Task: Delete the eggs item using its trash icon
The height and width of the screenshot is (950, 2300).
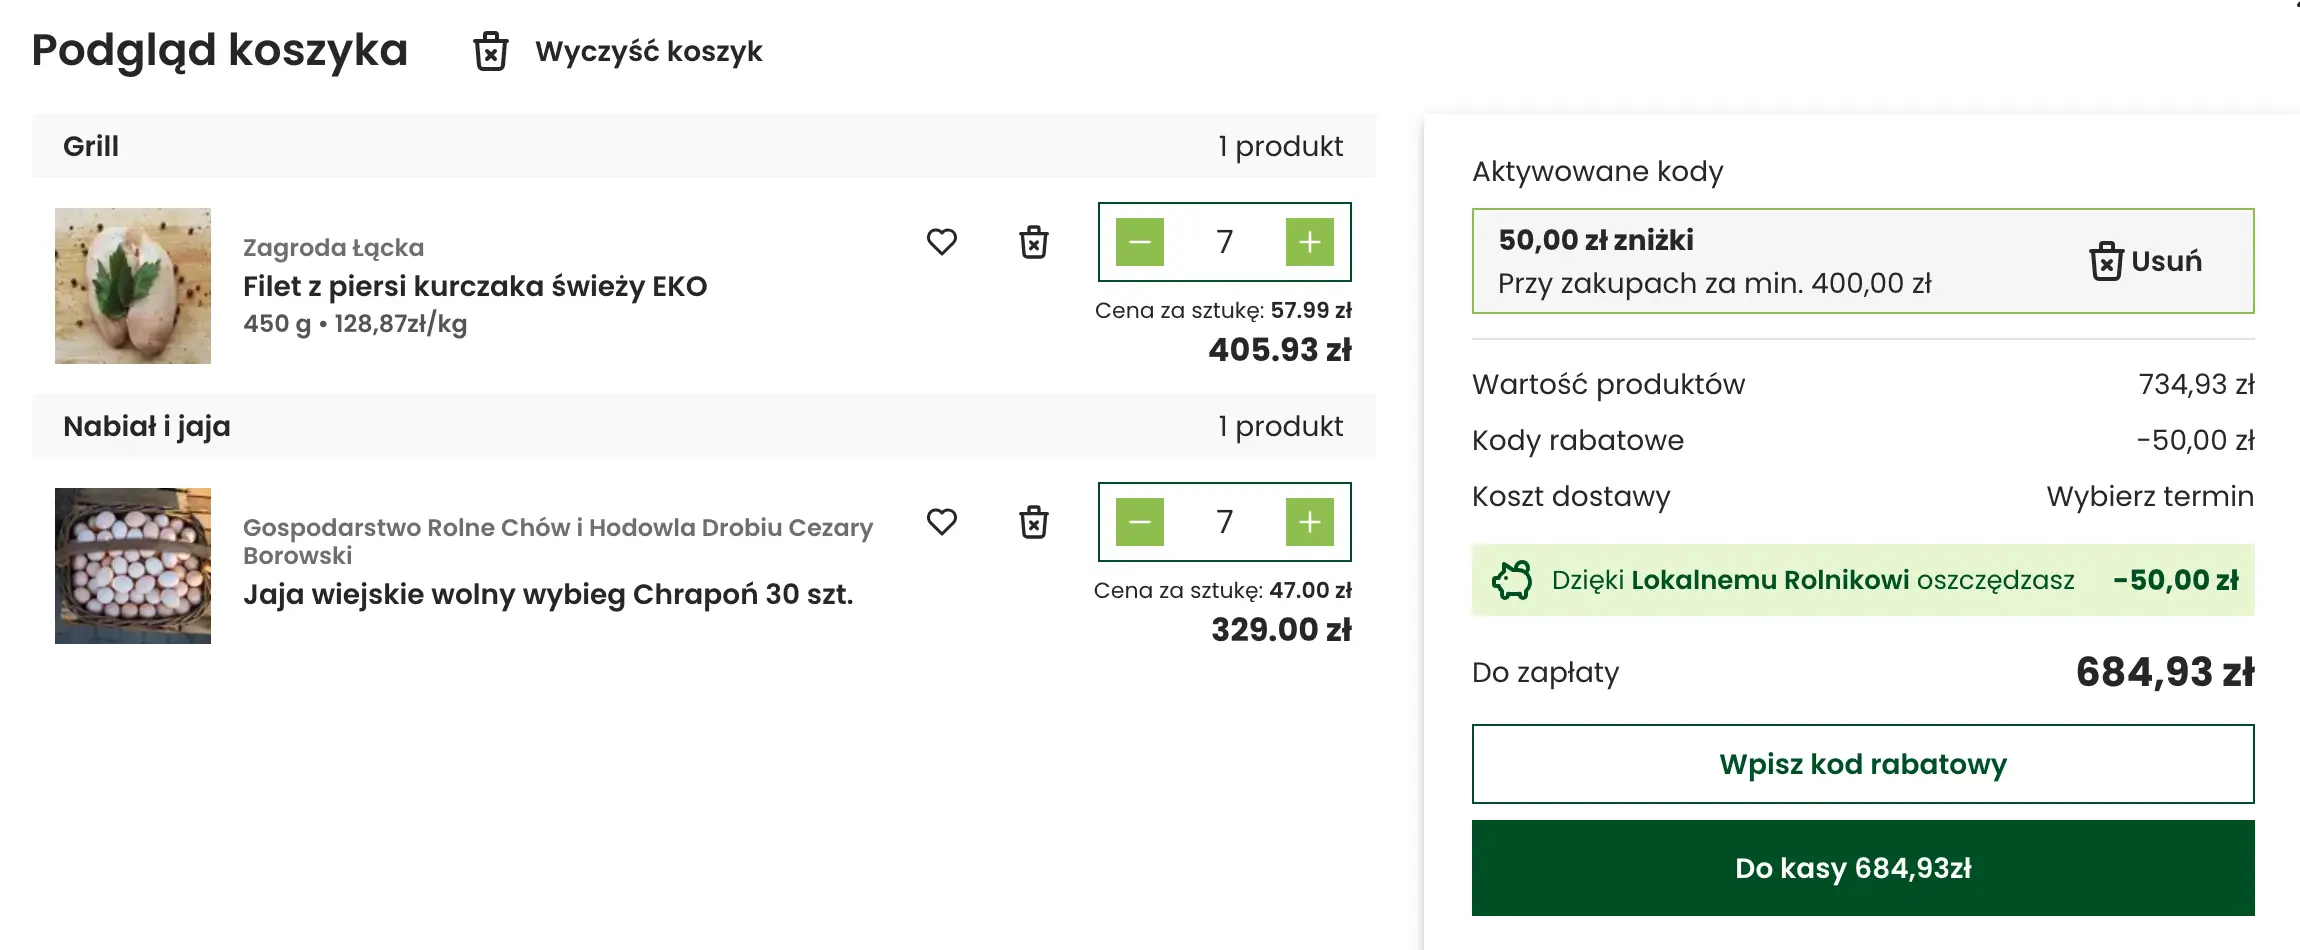Action: 1033,522
